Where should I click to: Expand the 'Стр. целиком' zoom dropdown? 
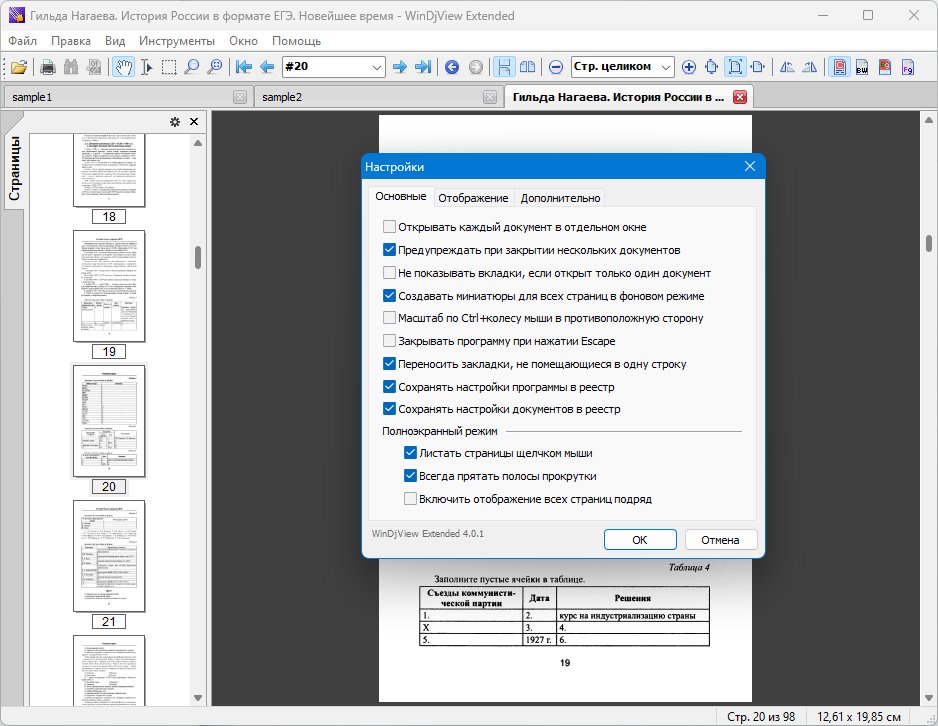[666, 67]
